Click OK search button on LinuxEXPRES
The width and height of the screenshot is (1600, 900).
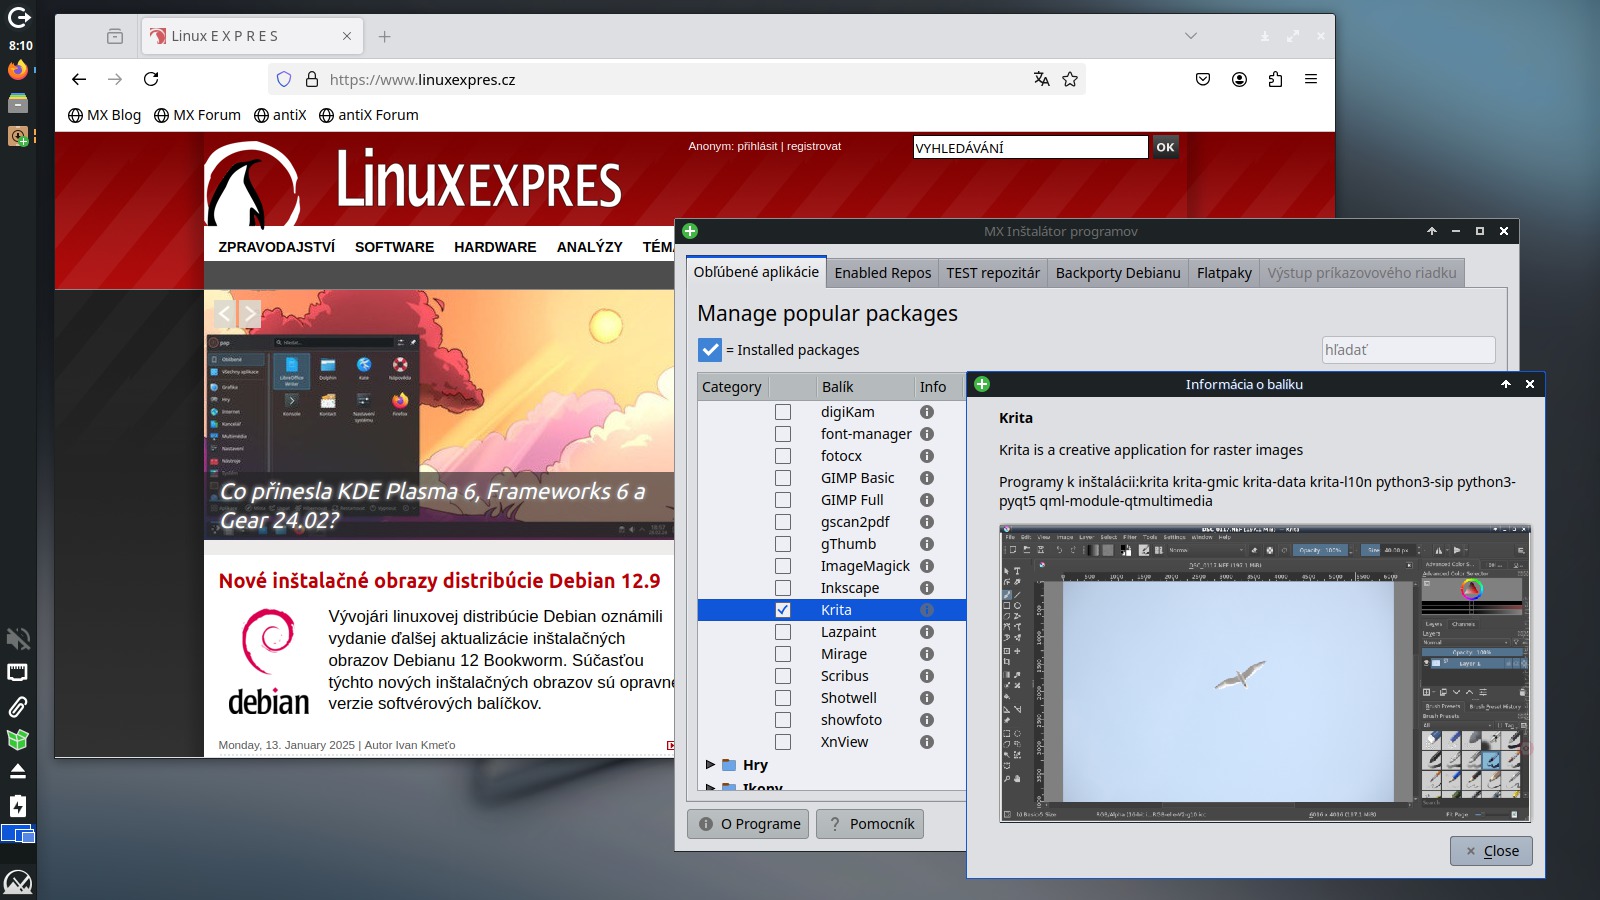pyautogui.click(x=1166, y=147)
